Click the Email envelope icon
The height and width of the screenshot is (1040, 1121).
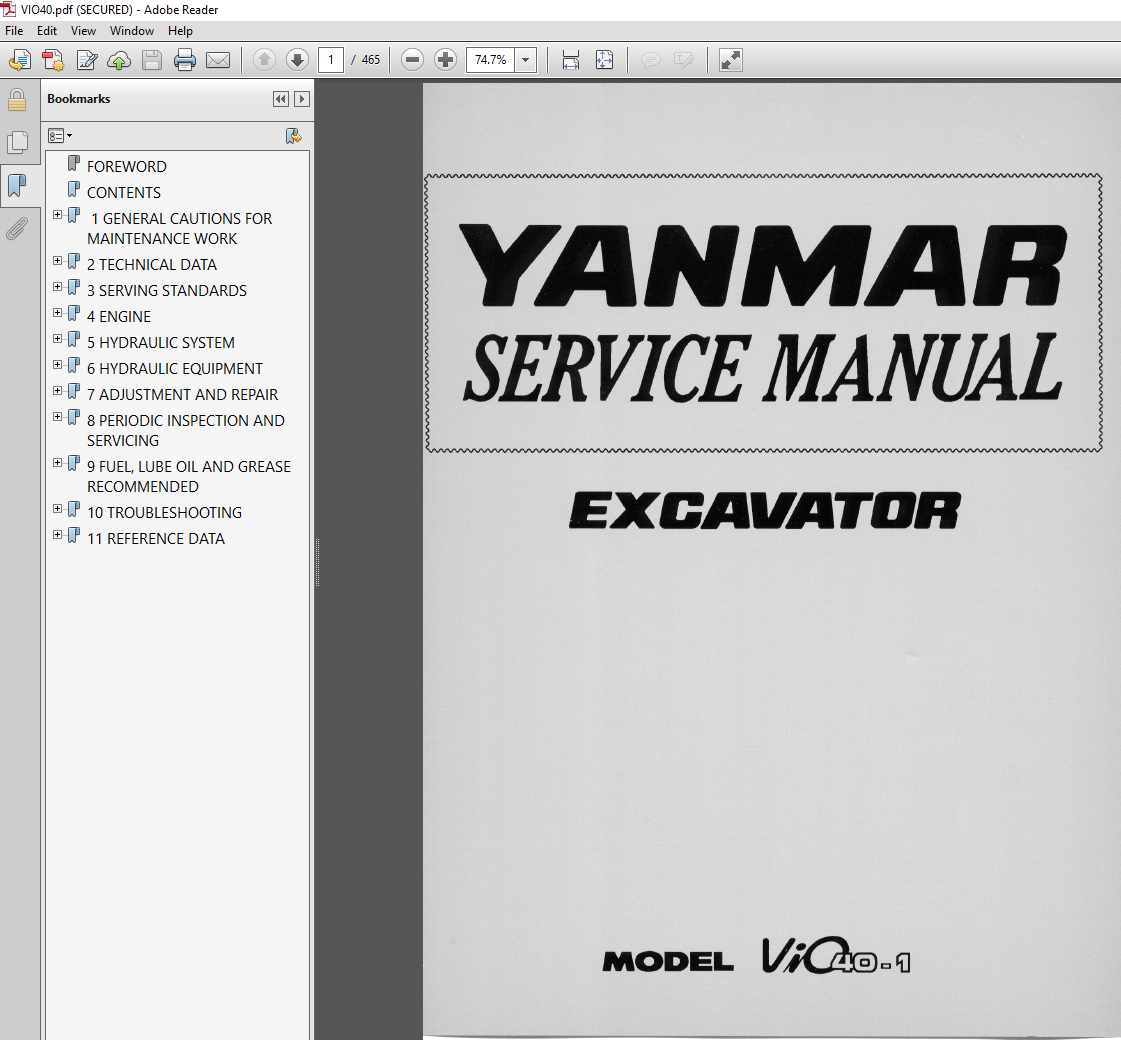click(218, 60)
